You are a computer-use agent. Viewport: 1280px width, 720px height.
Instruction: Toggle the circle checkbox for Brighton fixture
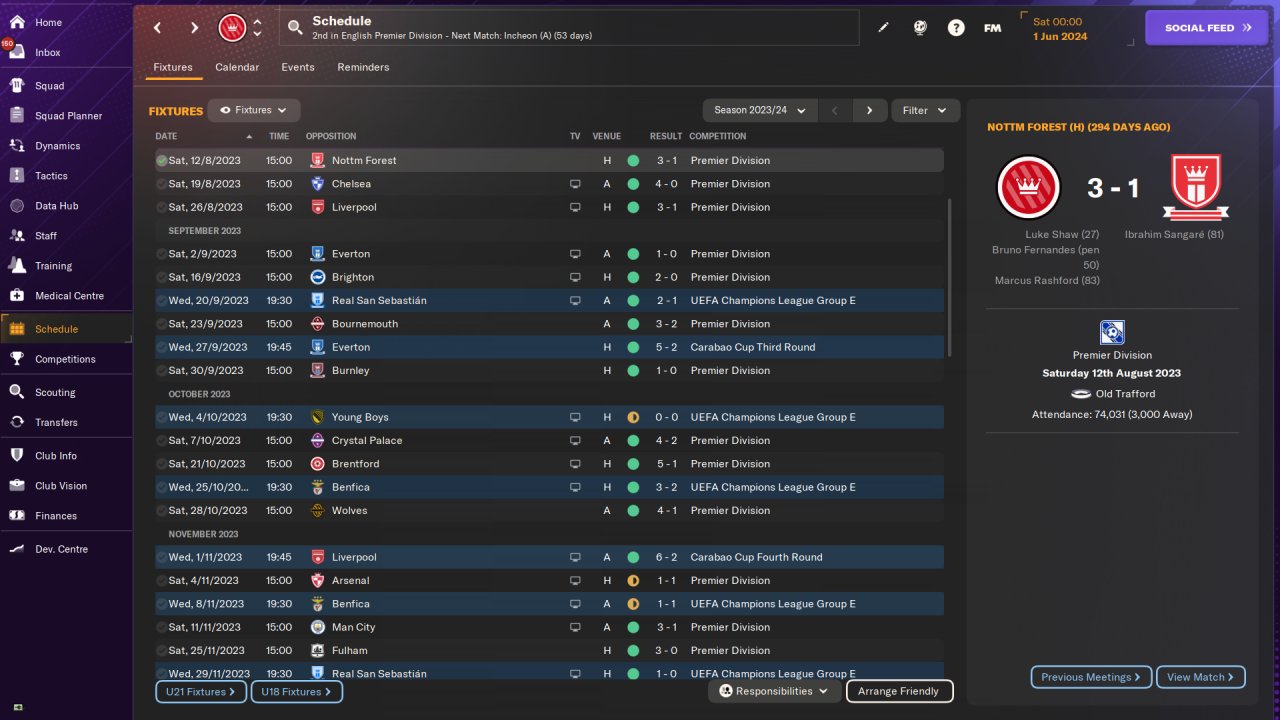pos(162,277)
